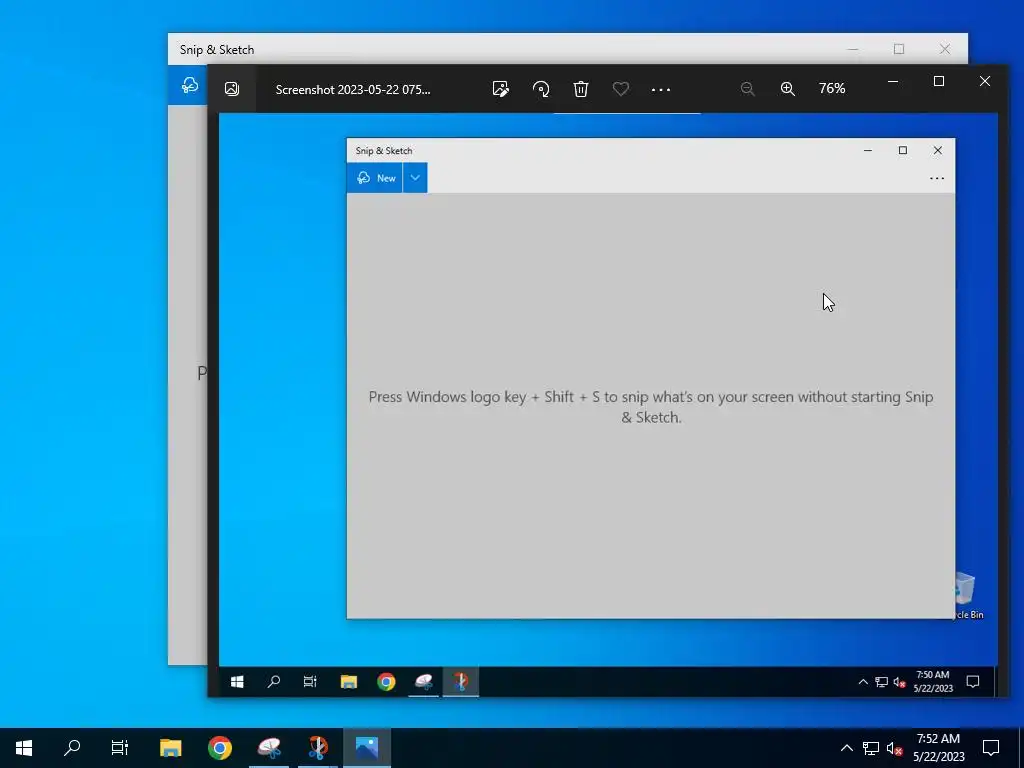1024x768 pixels.
Task: Maximize the Photos window
Action: (939, 81)
